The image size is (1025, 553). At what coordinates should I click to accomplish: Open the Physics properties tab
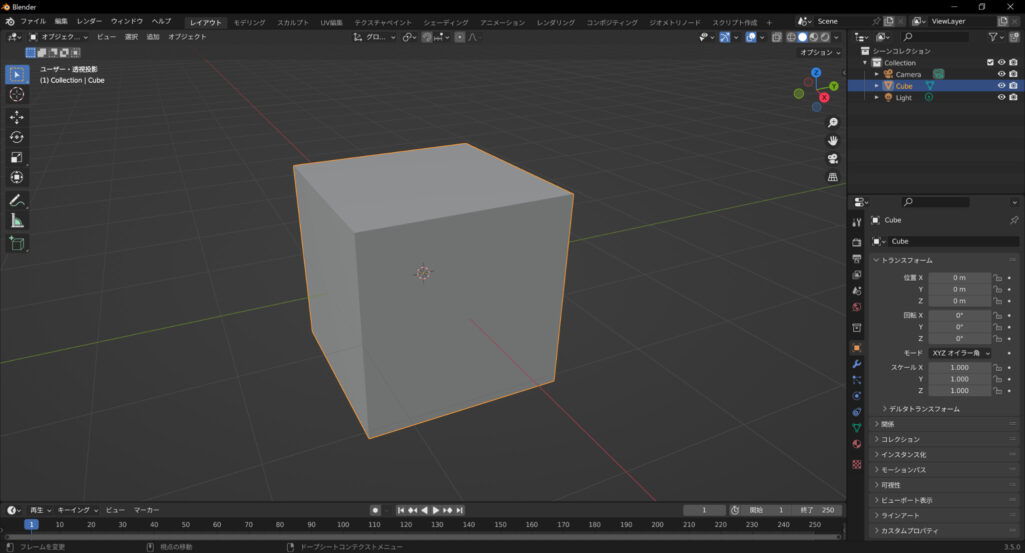[857, 395]
